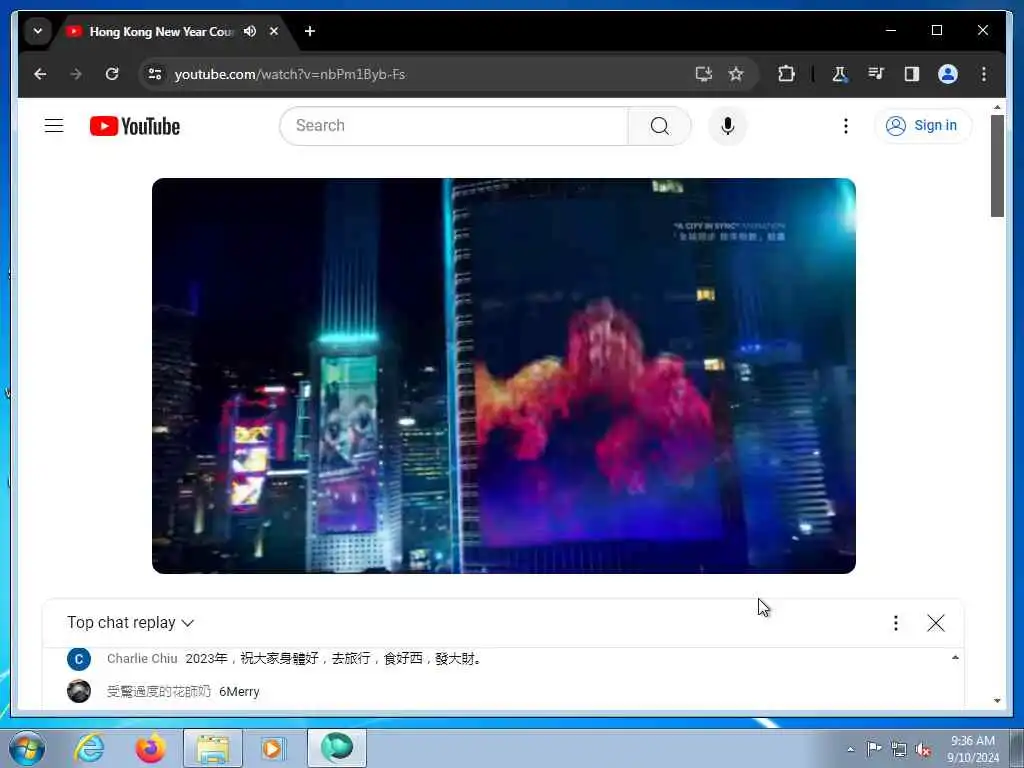Click the muted volume tray icon

click(x=923, y=749)
